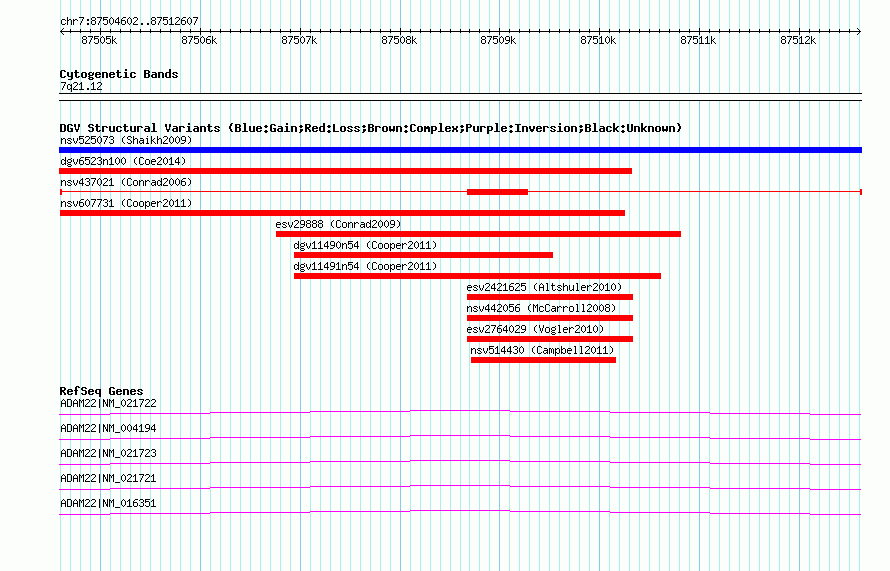Select the esv2764029 (Vogler2010) label
Screen dimensions: 890x571
(535, 329)
